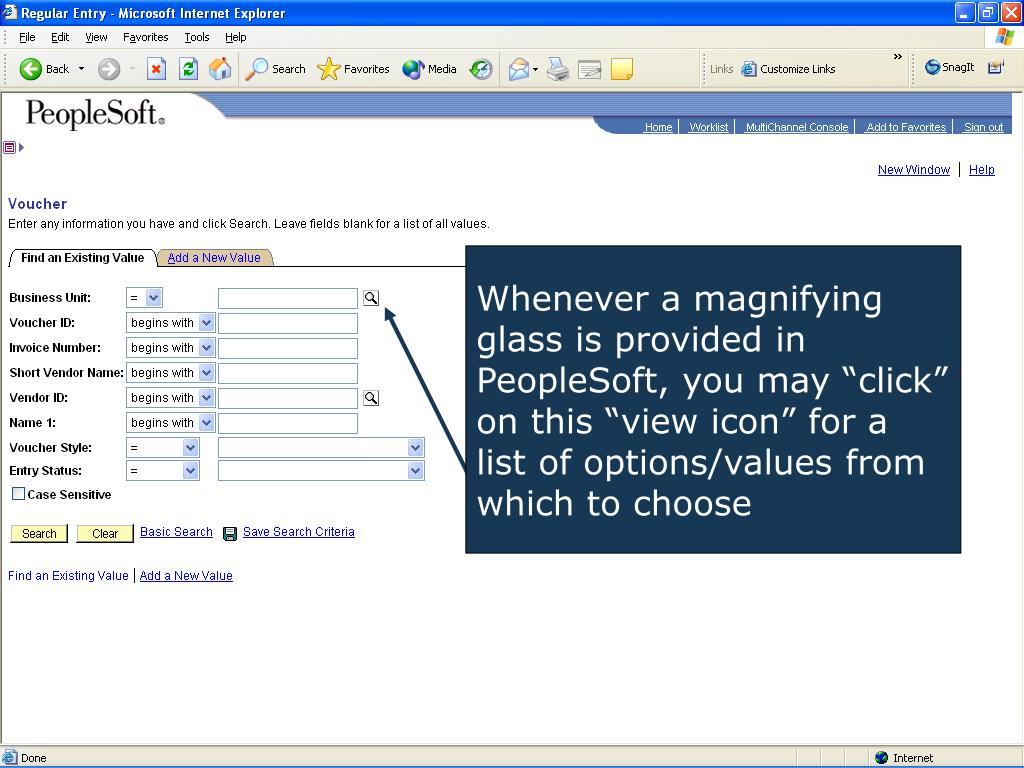Open the Back history dropdown arrow
The height and width of the screenshot is (768, 1024).
(x=82, y=69)
